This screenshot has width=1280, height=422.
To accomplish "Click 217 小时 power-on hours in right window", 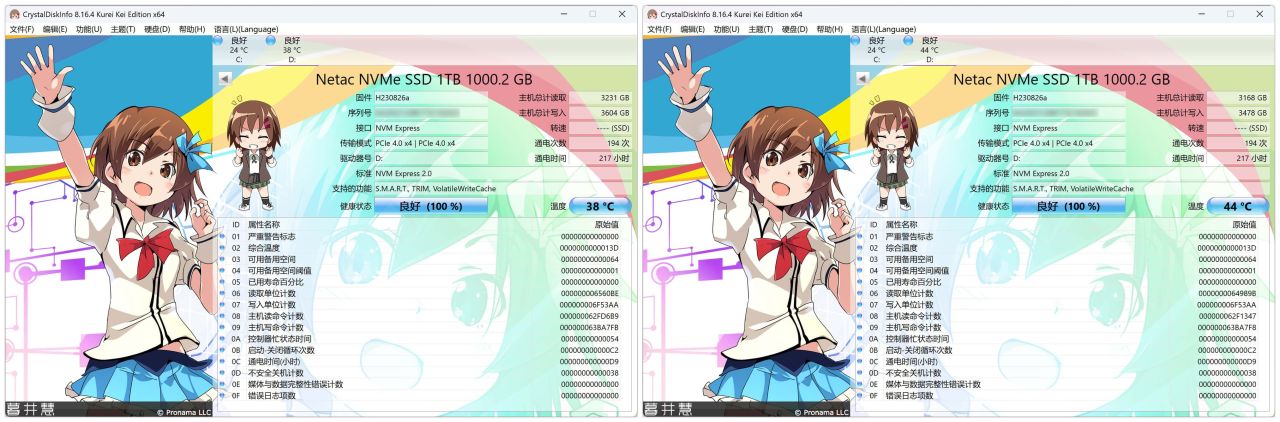I will tap(1238, 158).
